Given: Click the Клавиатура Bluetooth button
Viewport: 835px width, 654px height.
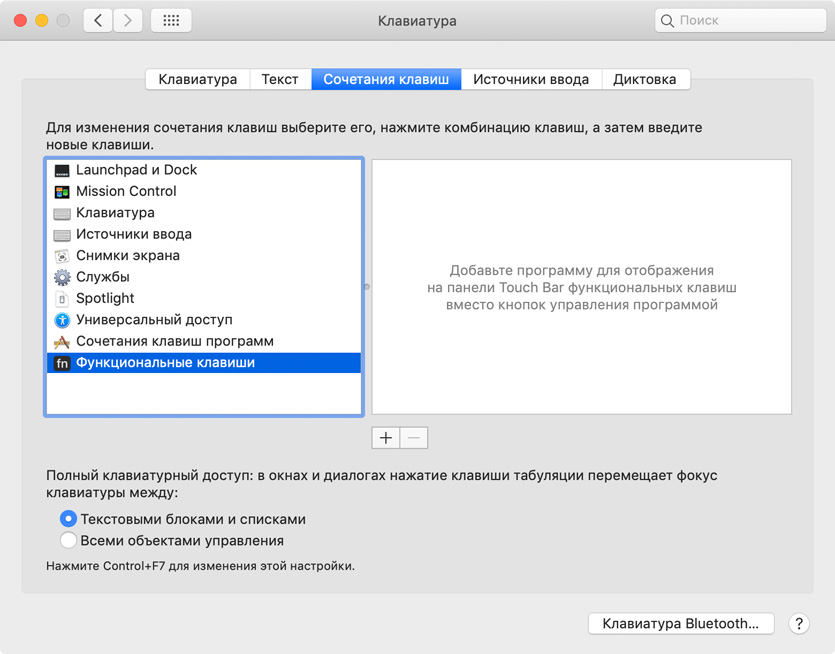Looking at the screenshot, I should [x=680, y=624].
